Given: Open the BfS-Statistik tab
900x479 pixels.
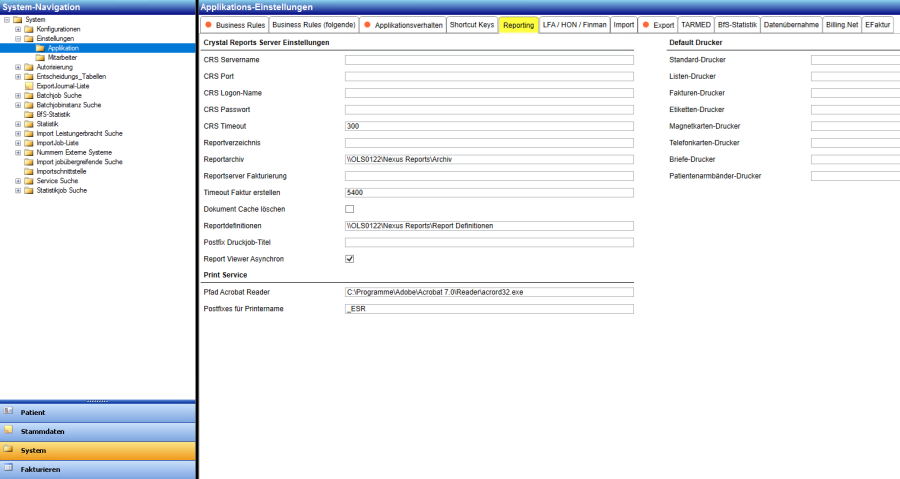Looking at the screenshot, I should tap(737, 25).
